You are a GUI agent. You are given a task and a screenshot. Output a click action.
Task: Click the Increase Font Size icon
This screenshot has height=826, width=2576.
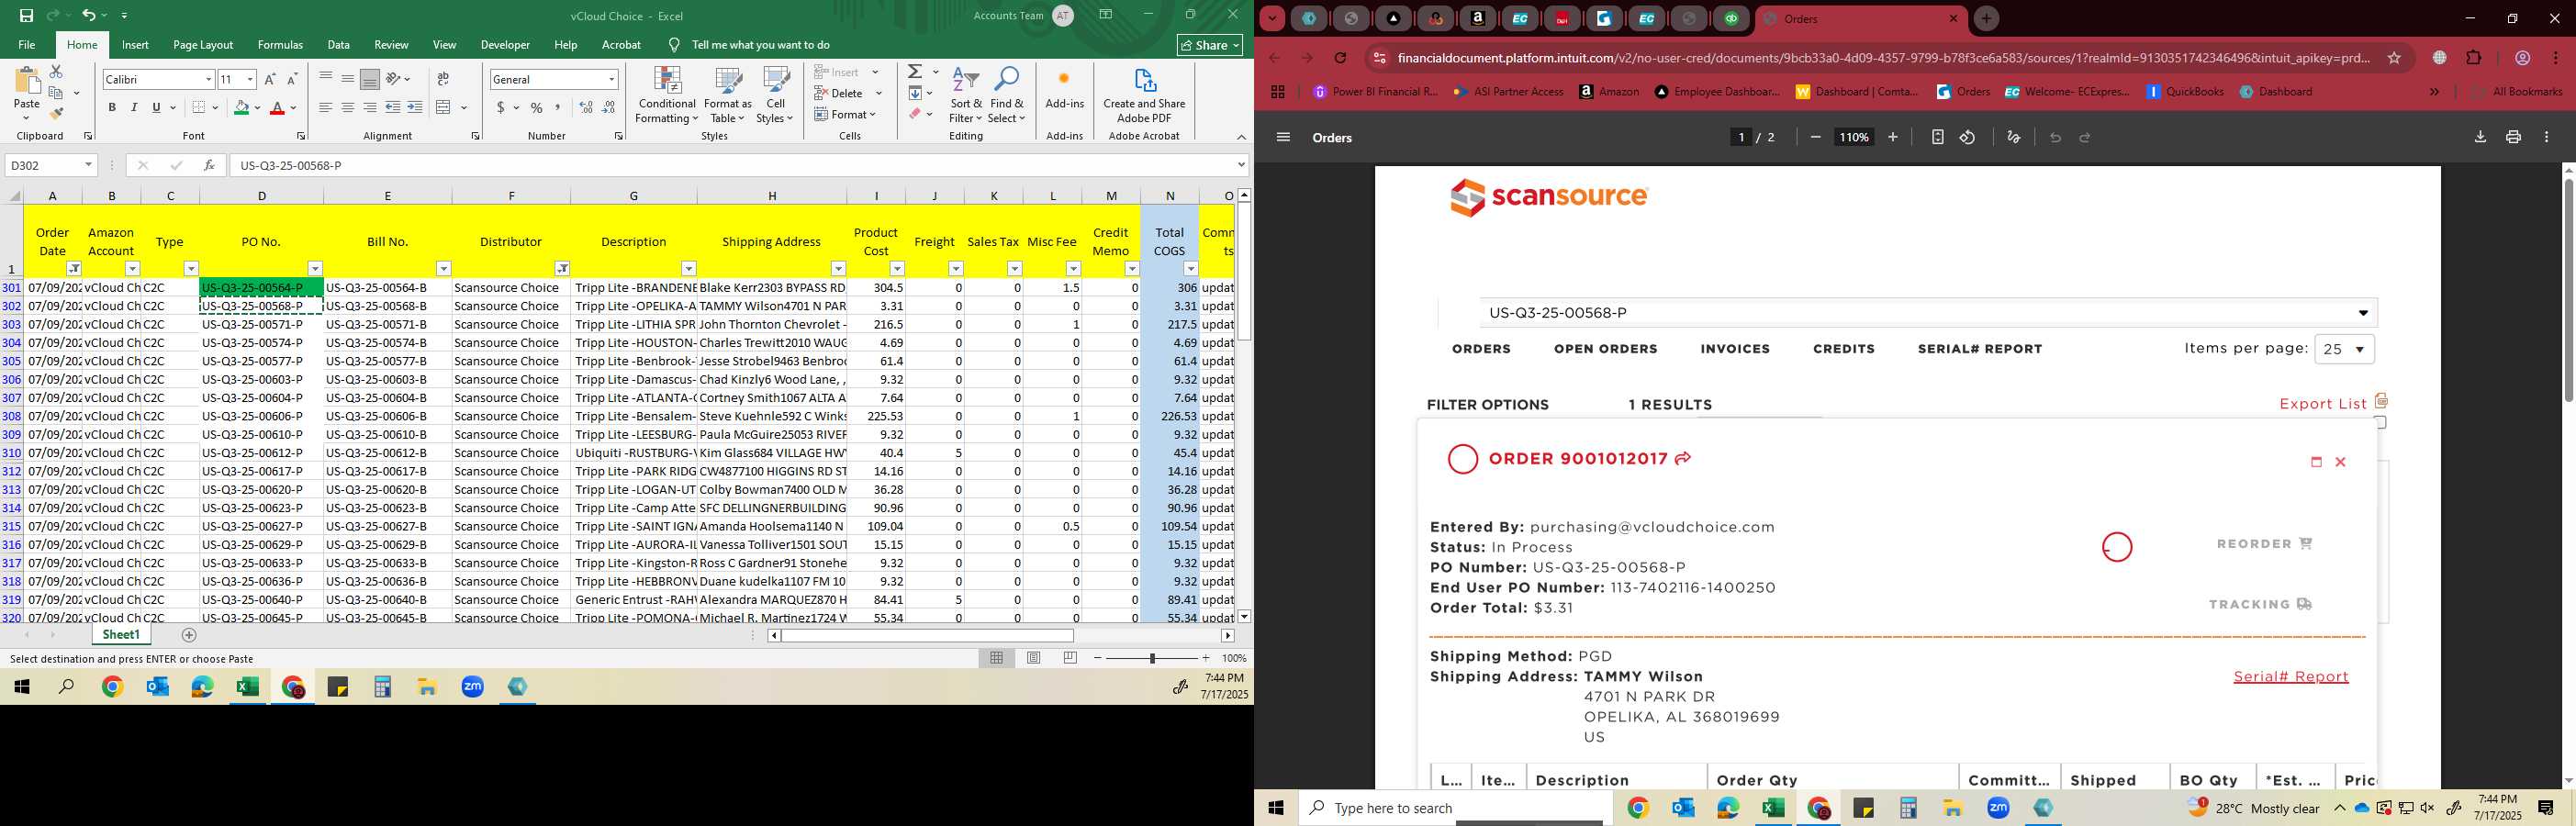[270, 79]
